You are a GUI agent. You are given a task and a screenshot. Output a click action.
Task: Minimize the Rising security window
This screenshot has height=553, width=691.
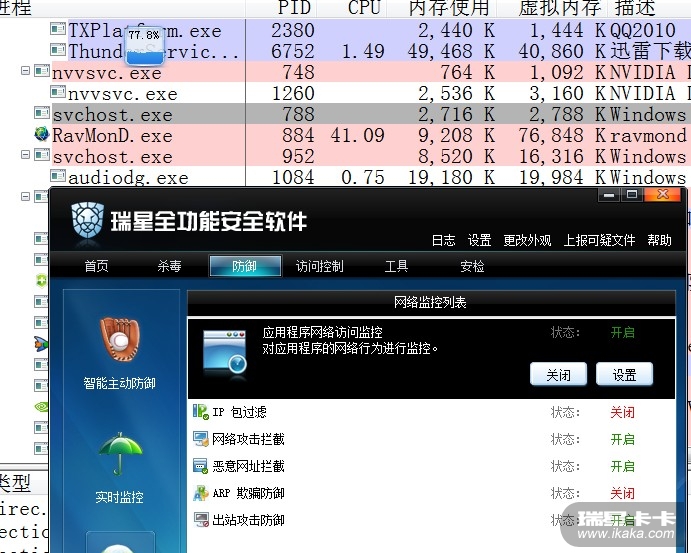click(609, 195)
